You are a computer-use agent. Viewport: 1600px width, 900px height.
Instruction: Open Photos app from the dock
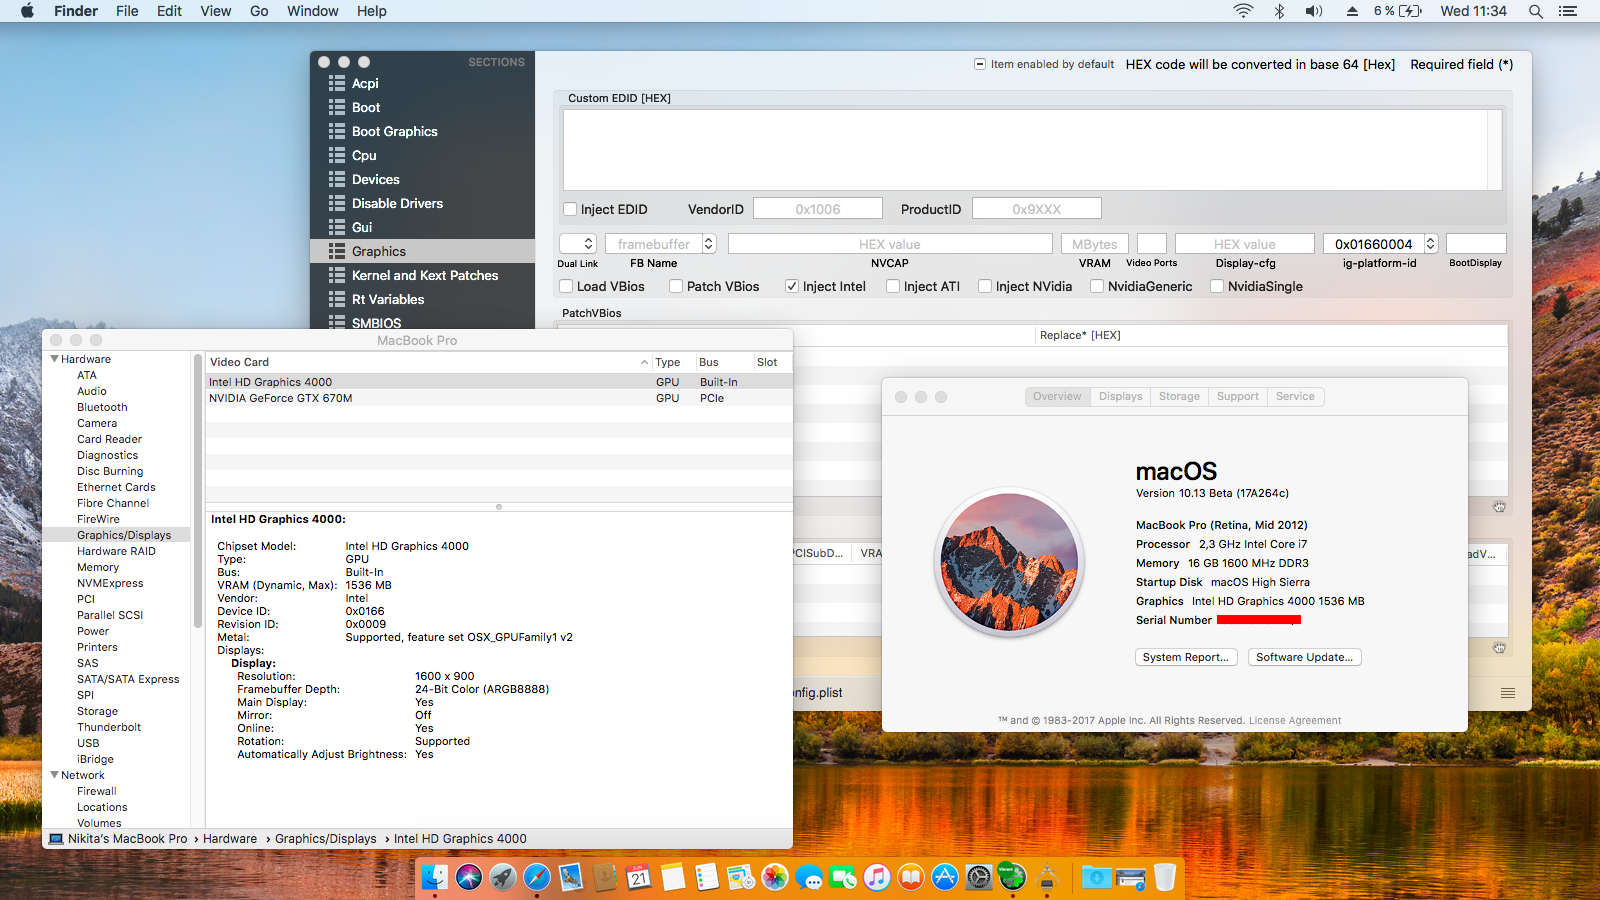click(x=775, y=878)
